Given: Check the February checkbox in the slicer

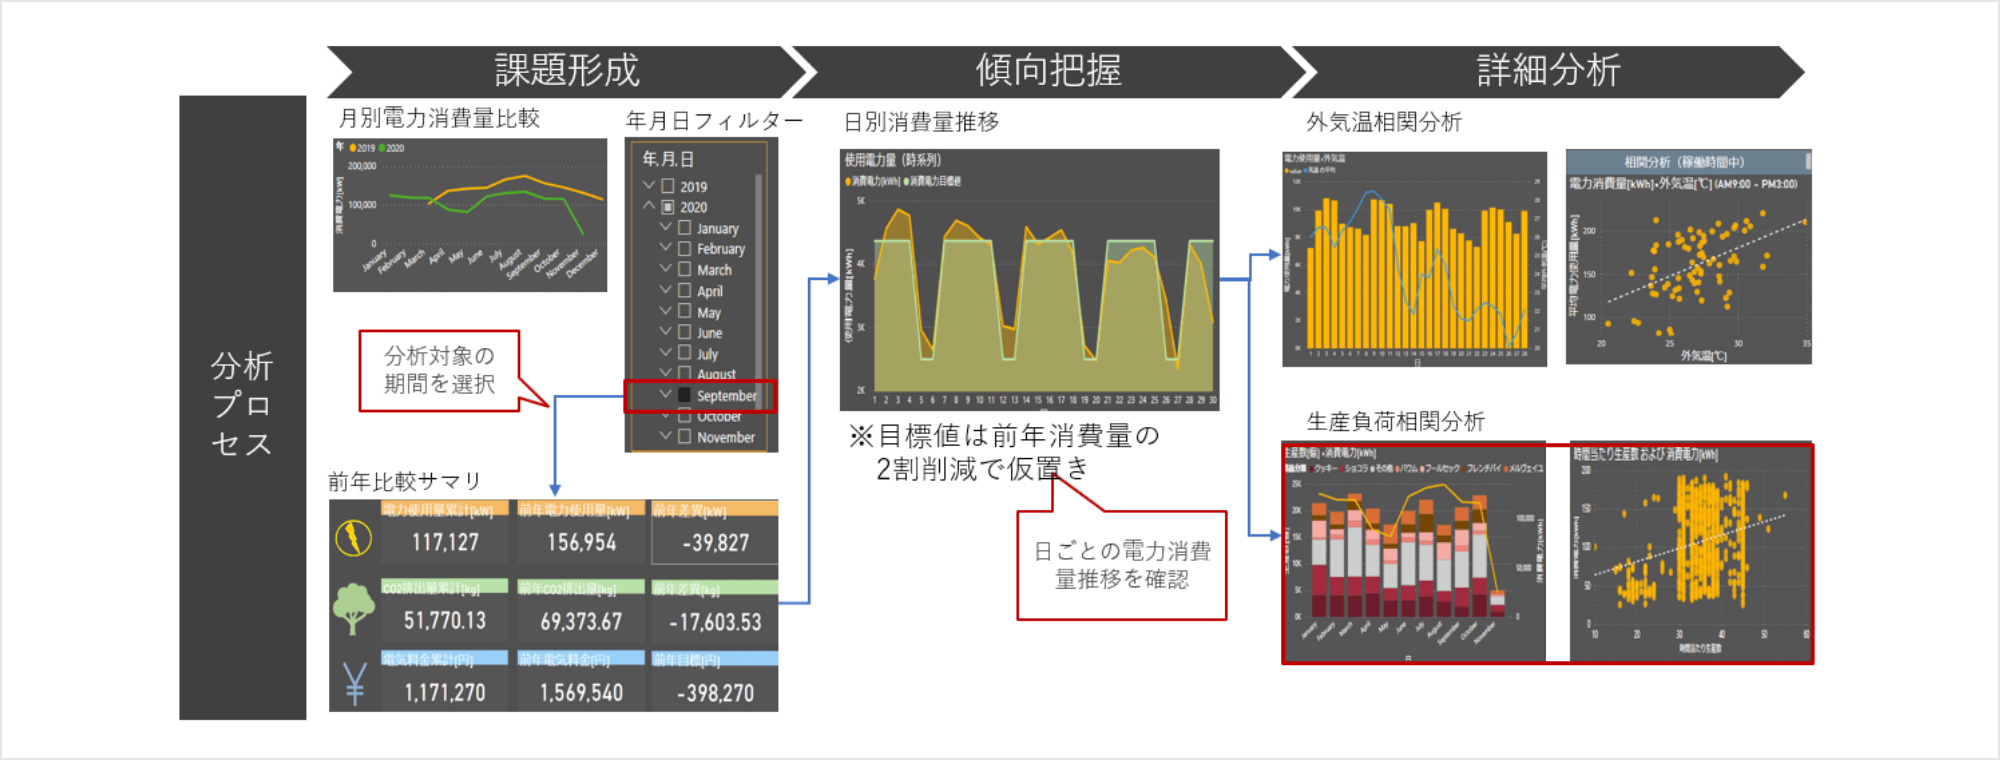Looking at the screenshot, I should pyautogui.click(x=684, y=248).
